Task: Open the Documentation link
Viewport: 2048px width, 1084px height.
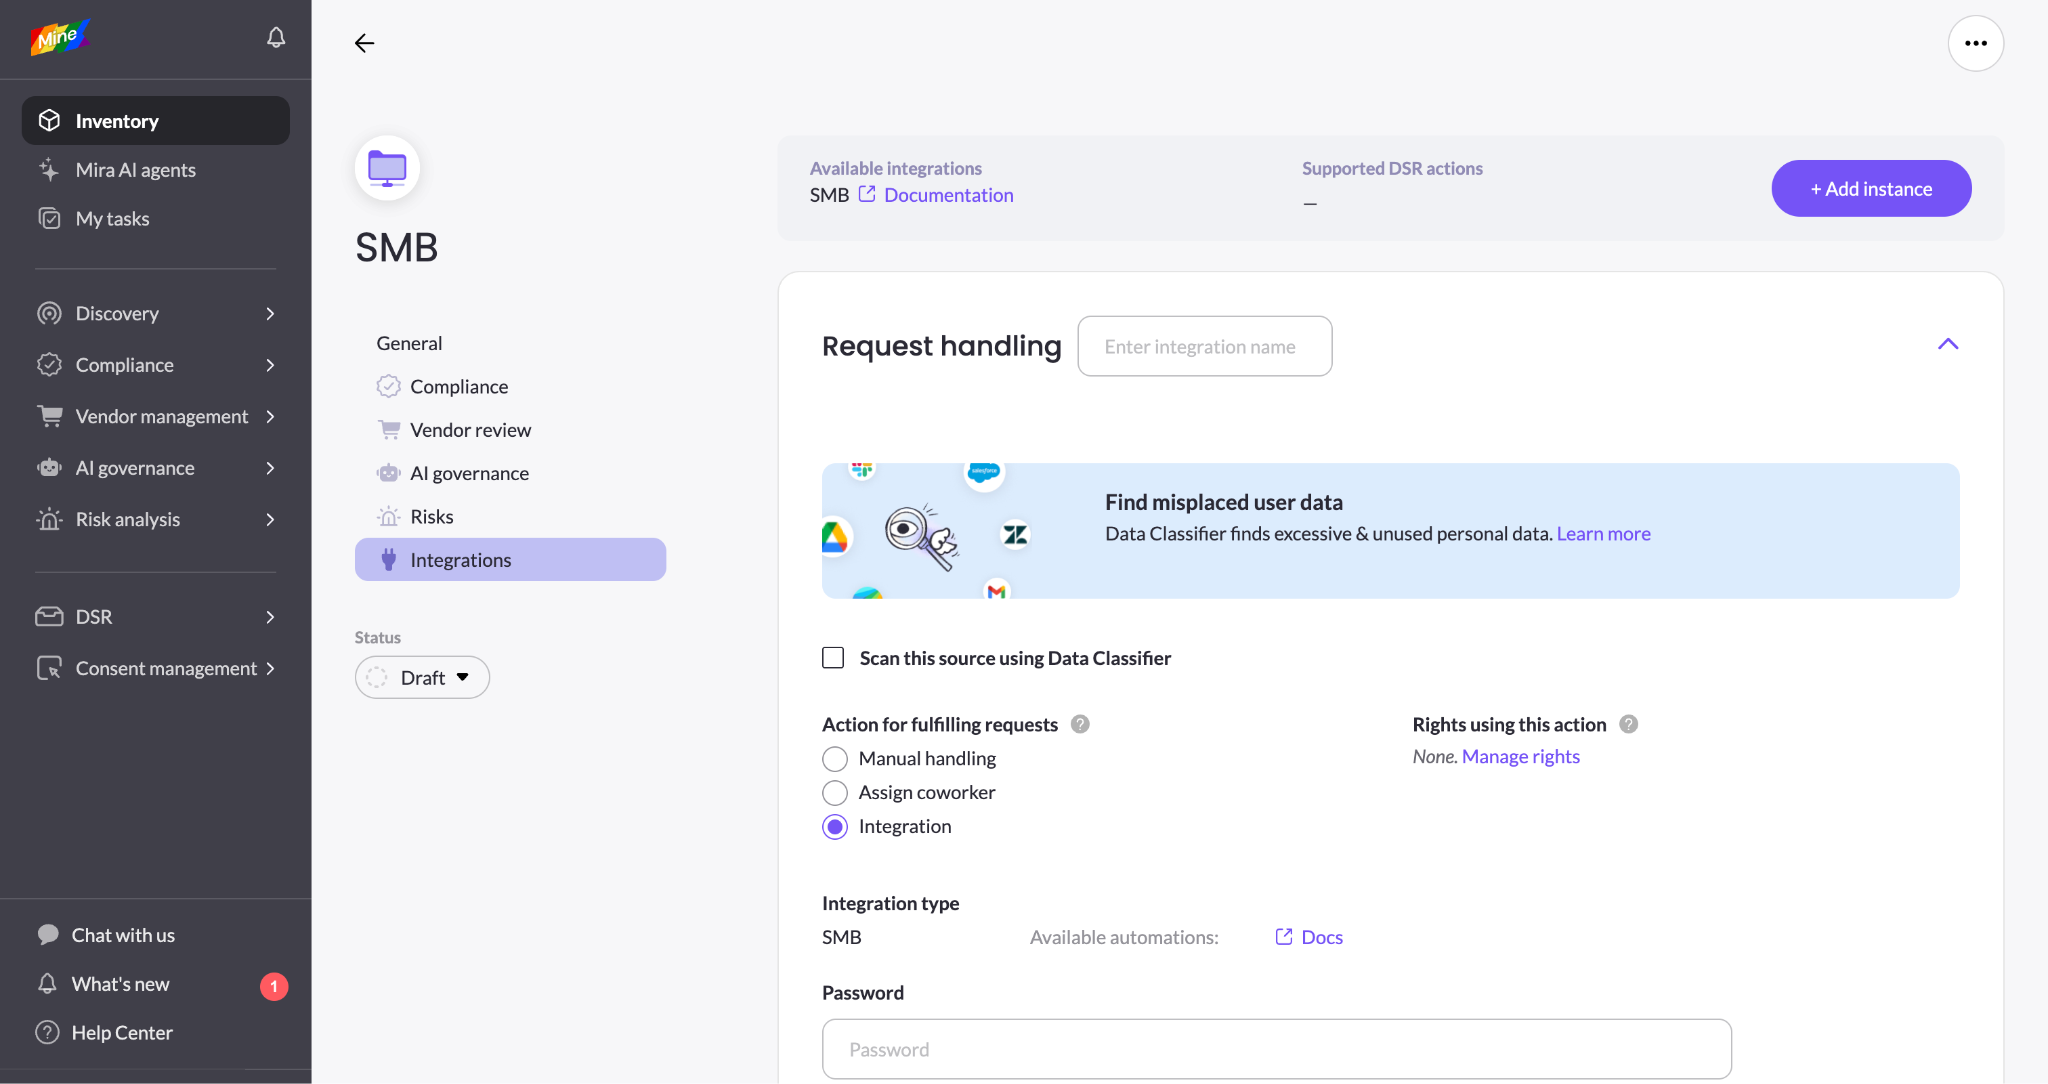Action: [948, 195]
